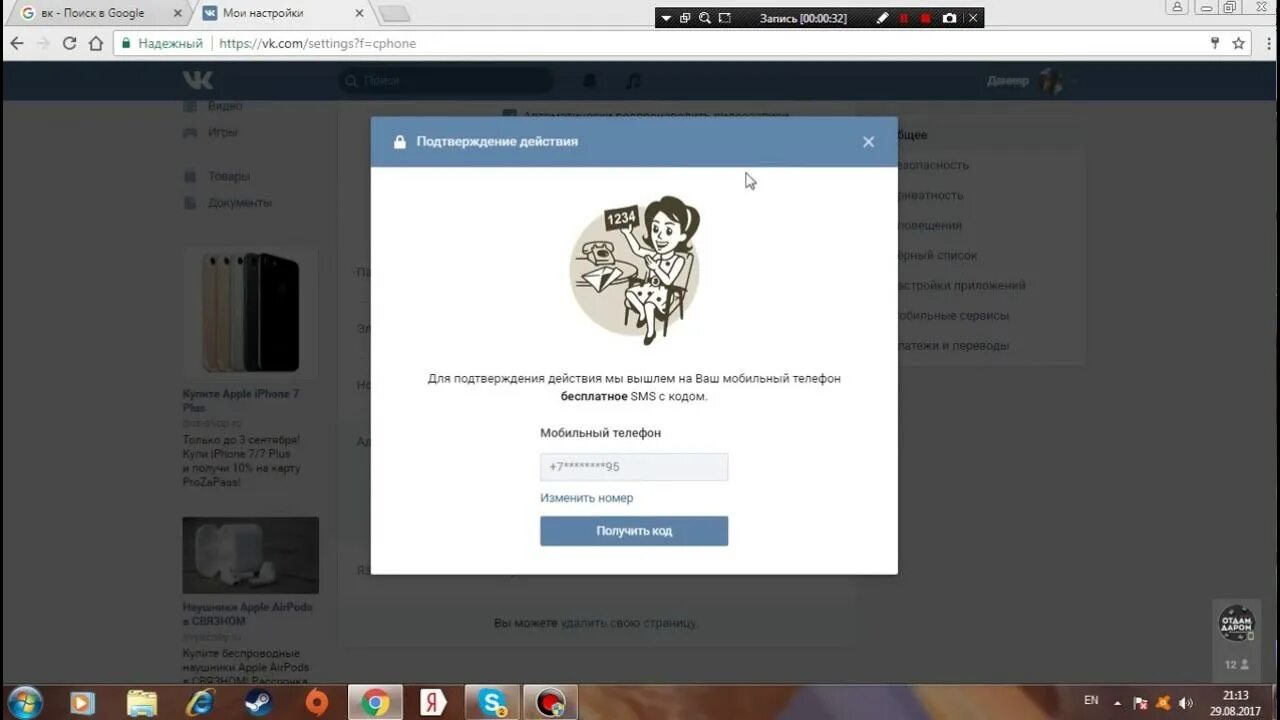Open Windows Explorer from taskbar
The height and width of the screenshot is (720, 1280).
142,703
